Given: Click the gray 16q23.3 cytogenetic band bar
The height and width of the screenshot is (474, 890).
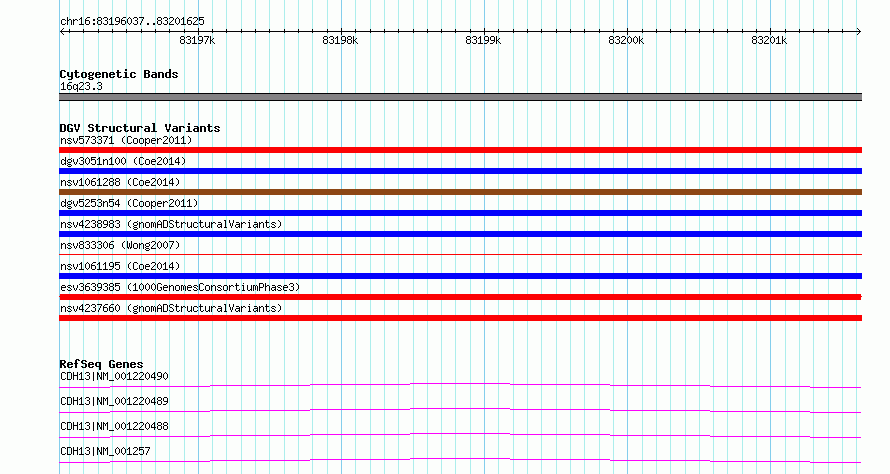Looking at the screenshot, I should pyautogui.click(x=460, y=97).
